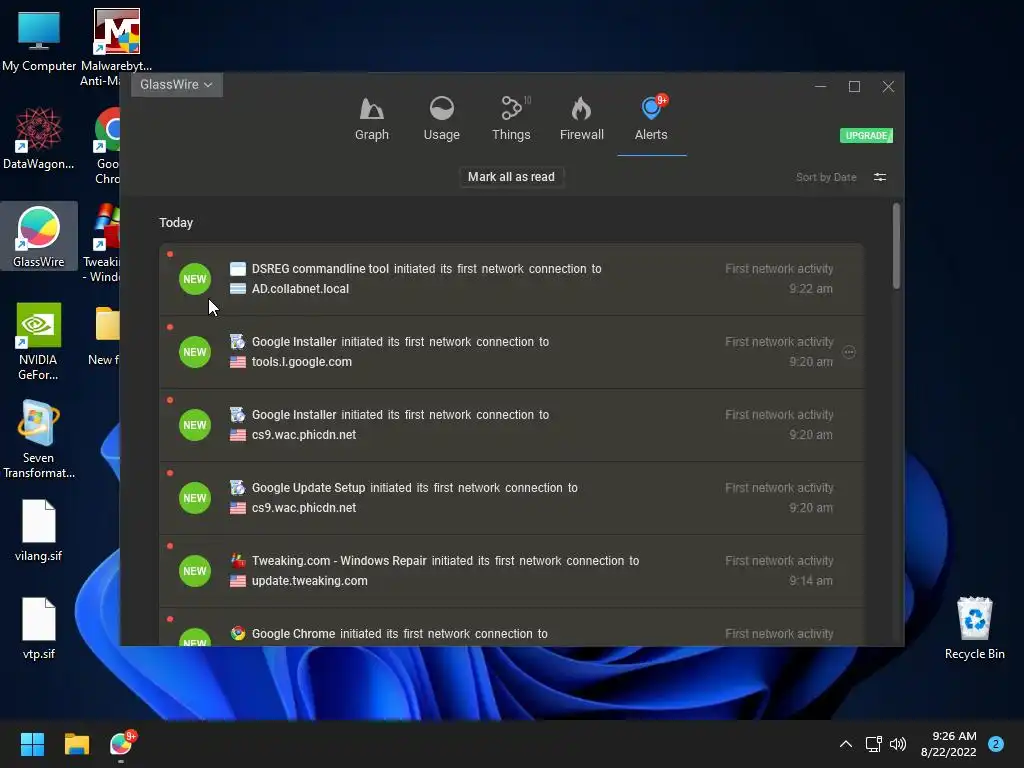Open Windows Start menu
The width and height of the screenshot is (1024, 768).
coord(32,744)
